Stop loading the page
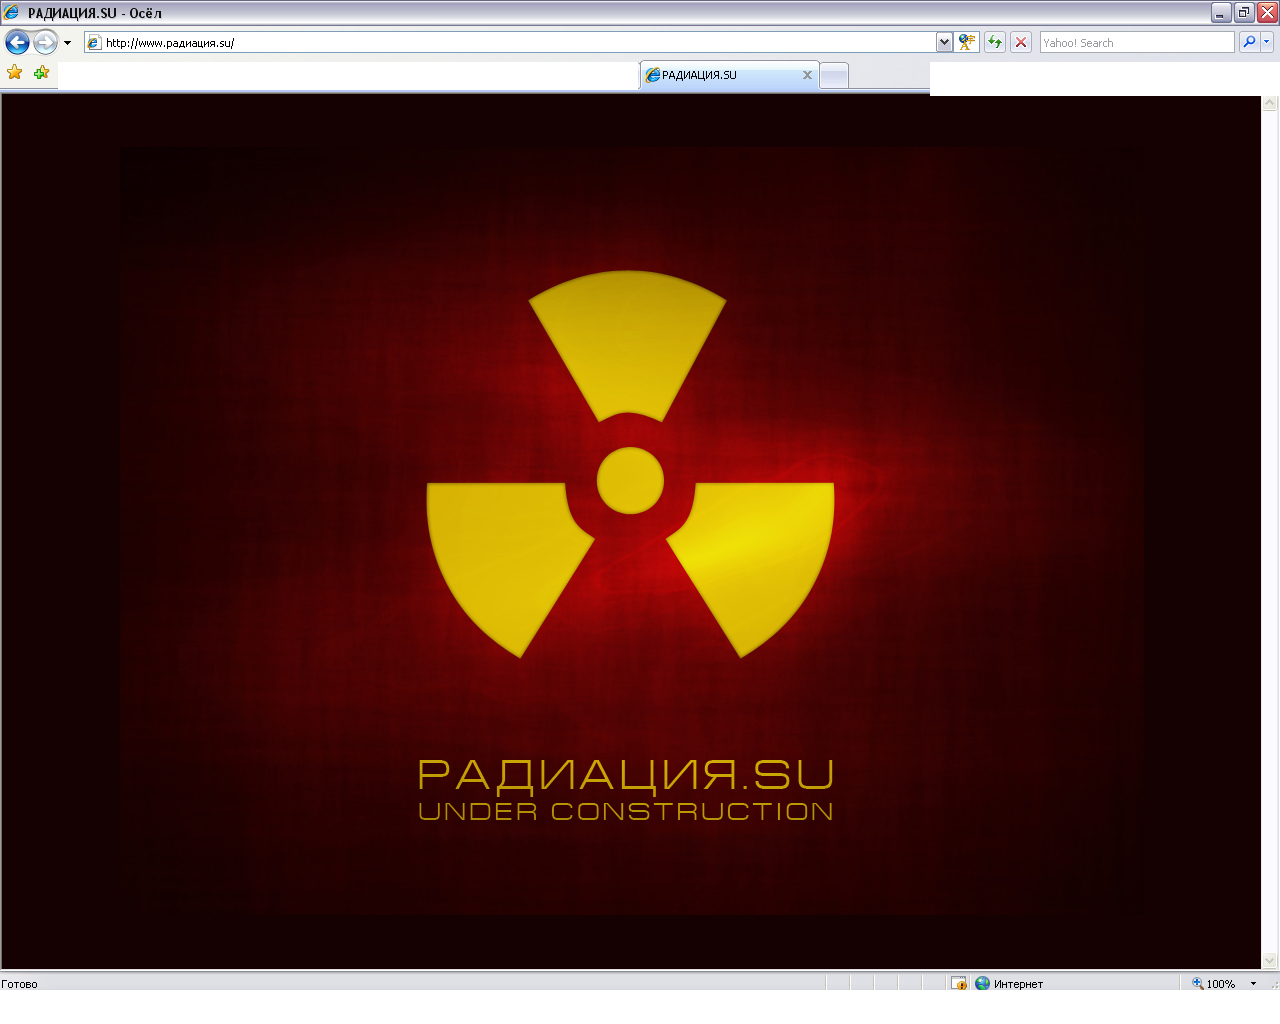The image size is (1280, 1024). 1020,42
